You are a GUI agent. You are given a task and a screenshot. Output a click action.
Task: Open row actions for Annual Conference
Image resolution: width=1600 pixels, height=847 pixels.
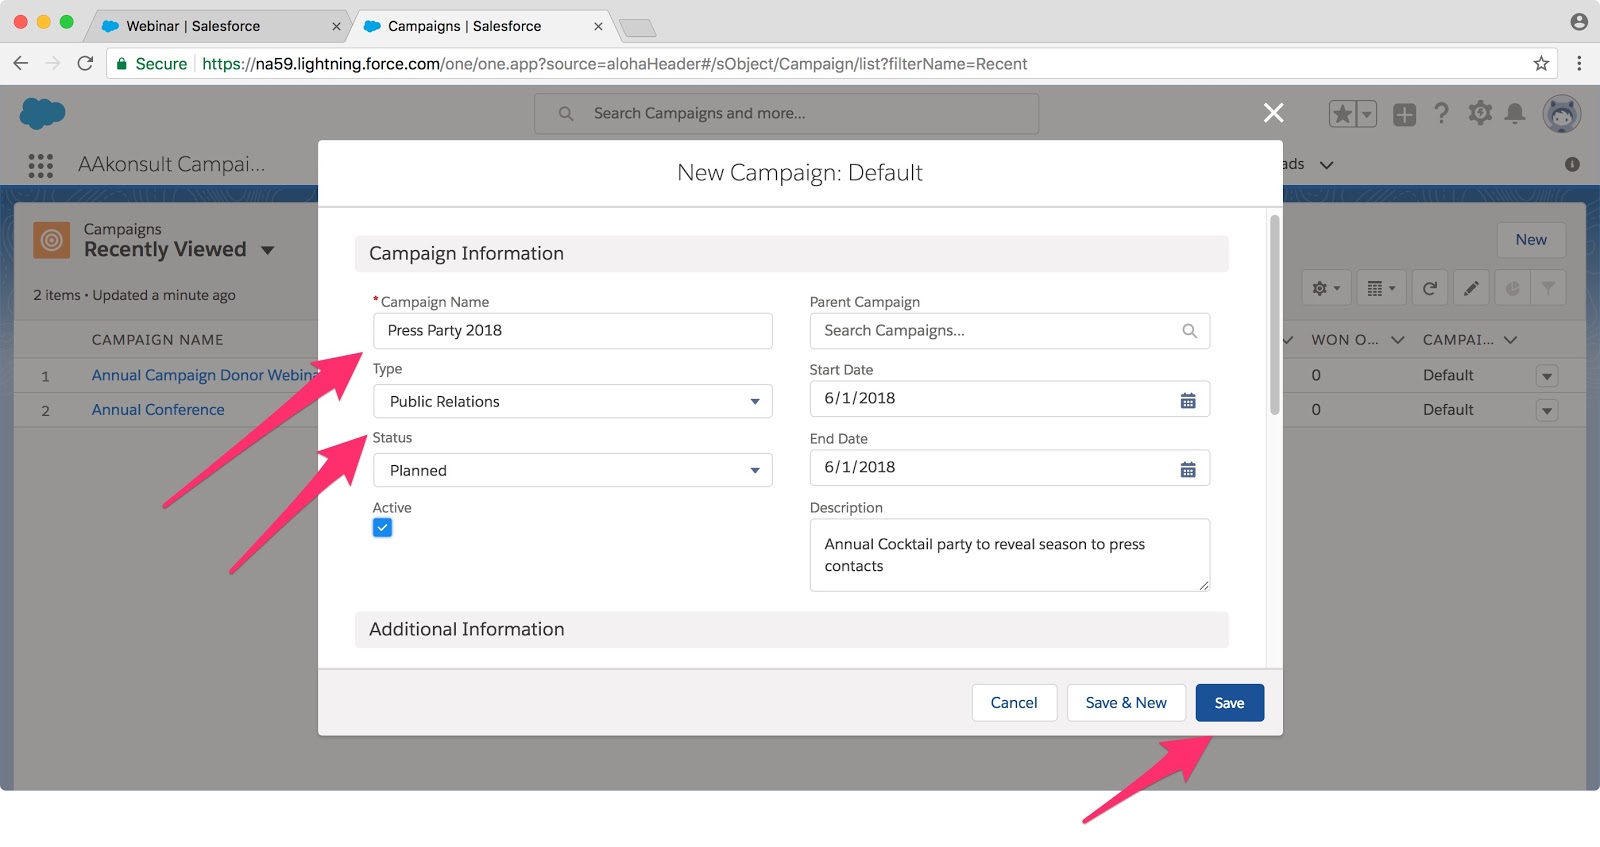pos(1547,410)
